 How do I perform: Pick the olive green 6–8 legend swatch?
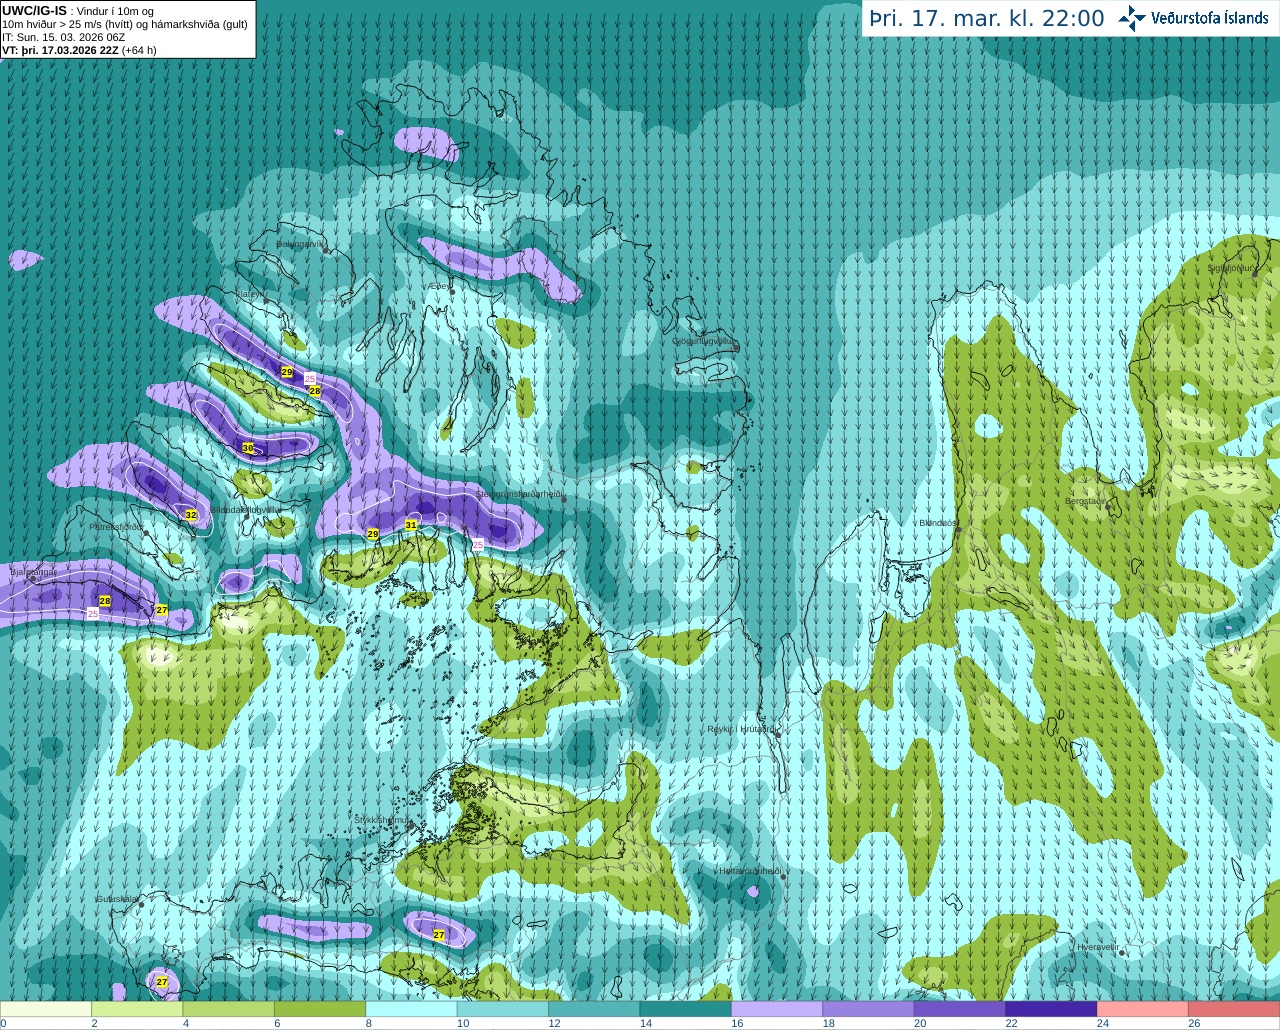click(320, 1009)
